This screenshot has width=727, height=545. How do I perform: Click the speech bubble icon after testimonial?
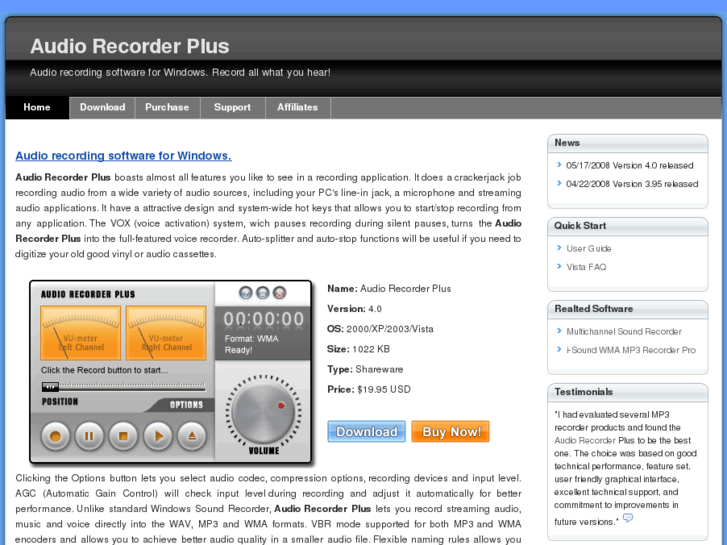[628, 518]
